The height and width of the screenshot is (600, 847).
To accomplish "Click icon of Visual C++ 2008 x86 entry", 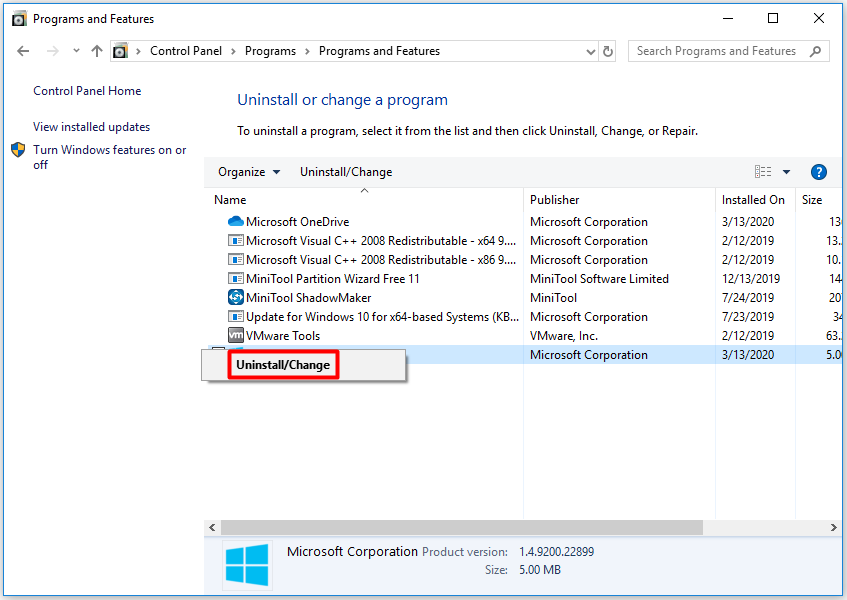I will 236,259.
